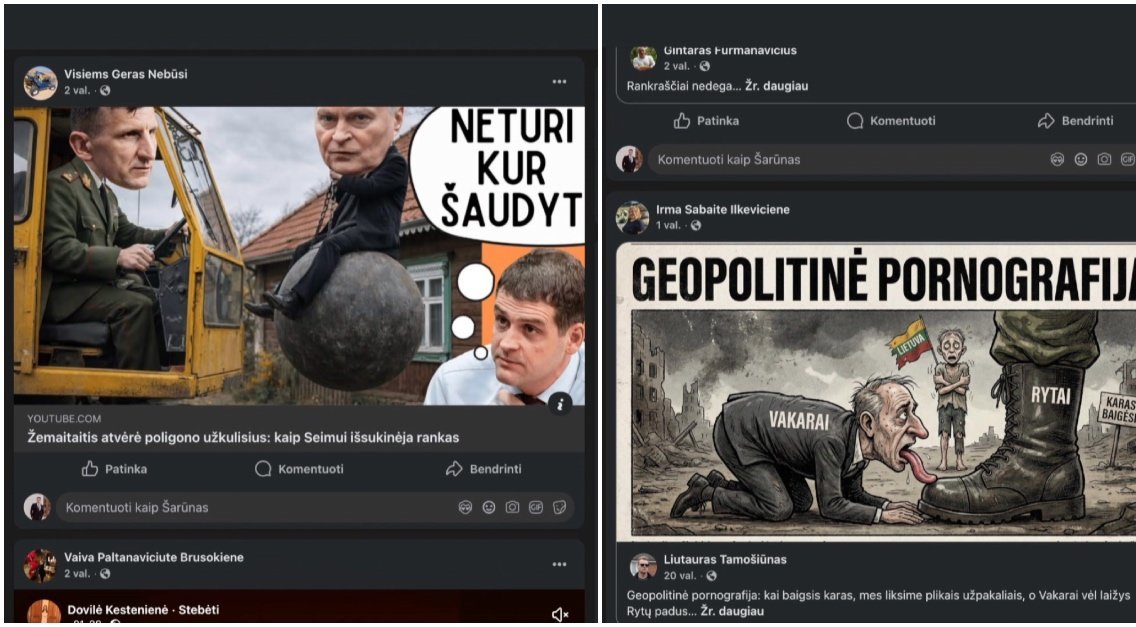The image size is (1136, 627).
Task: Comment on the Žemaitaitis YouTube post
Action: coord(299,469)
